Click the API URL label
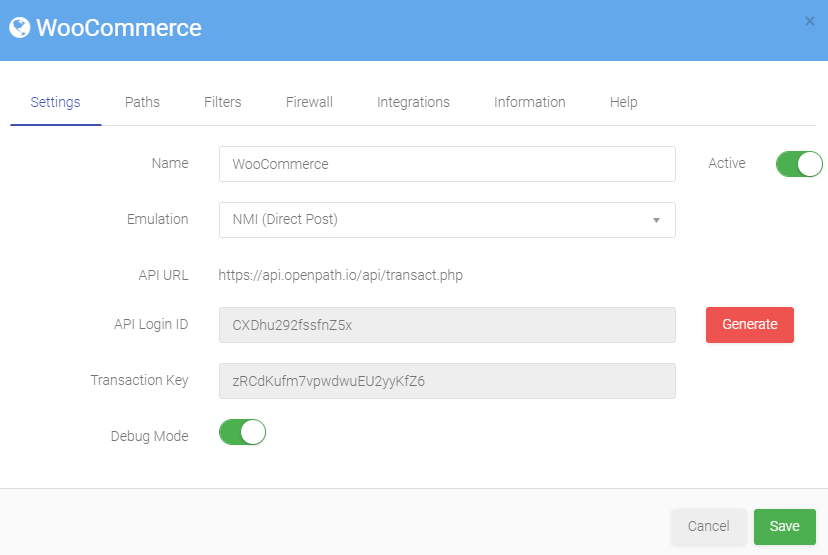This screenshot has width=828, height=555. pyautogui.click(x=163, y=275)
